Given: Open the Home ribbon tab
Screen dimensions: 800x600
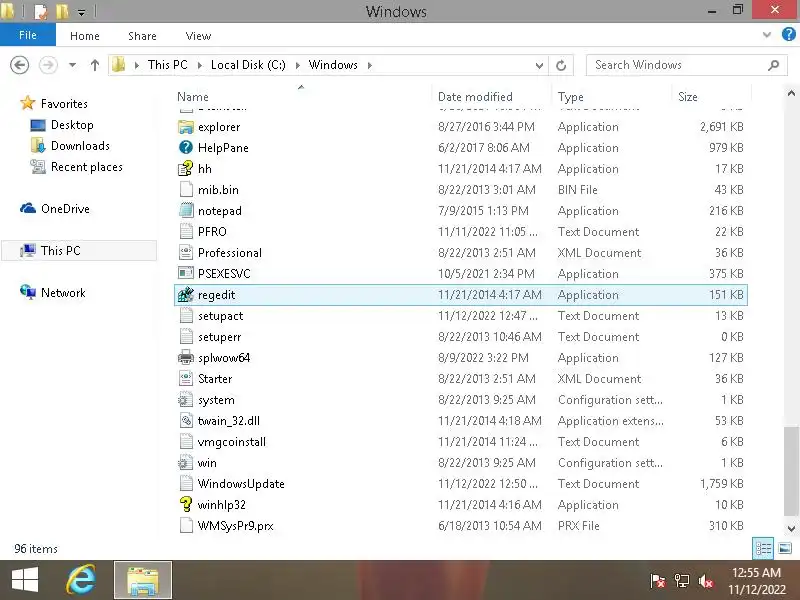Looking at the screenshot, I should click(85, 36).
